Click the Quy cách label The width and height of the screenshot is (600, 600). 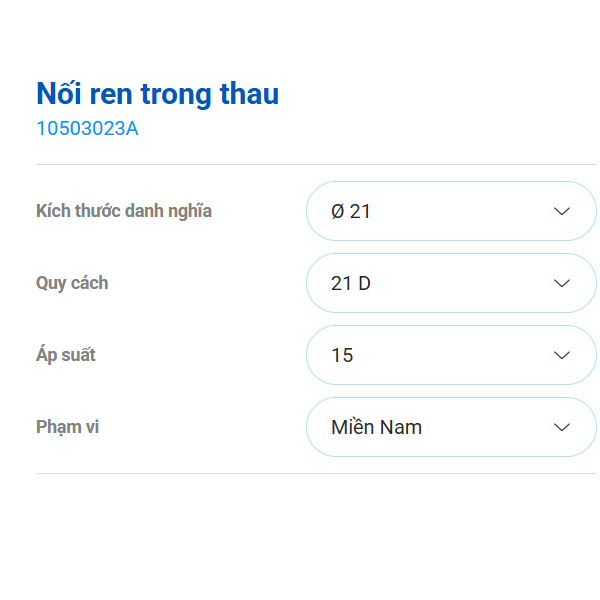point(72,283)
